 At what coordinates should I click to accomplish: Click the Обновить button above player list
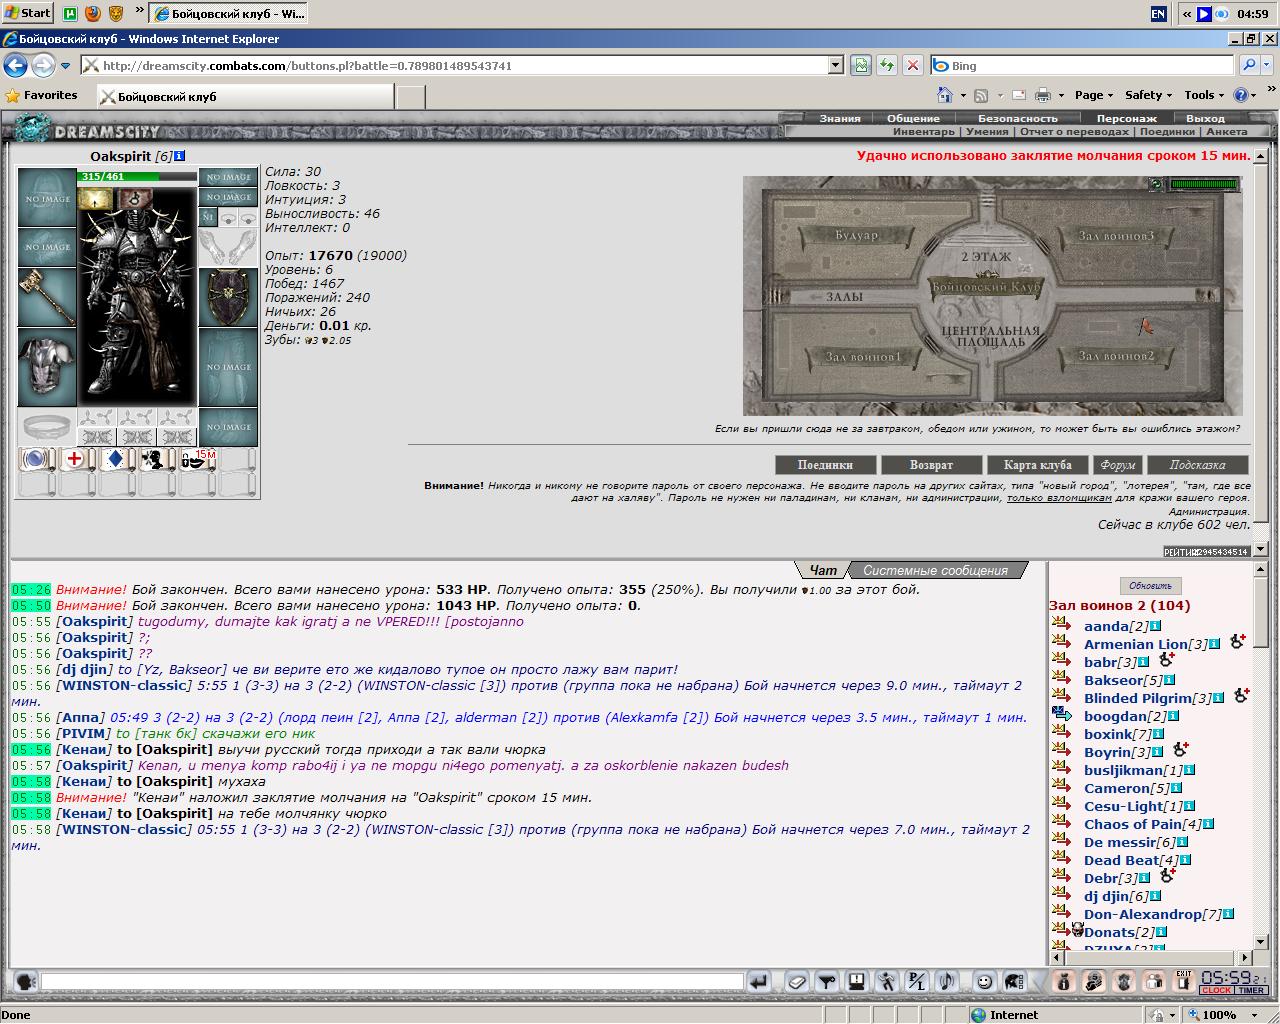[1150, 586]
